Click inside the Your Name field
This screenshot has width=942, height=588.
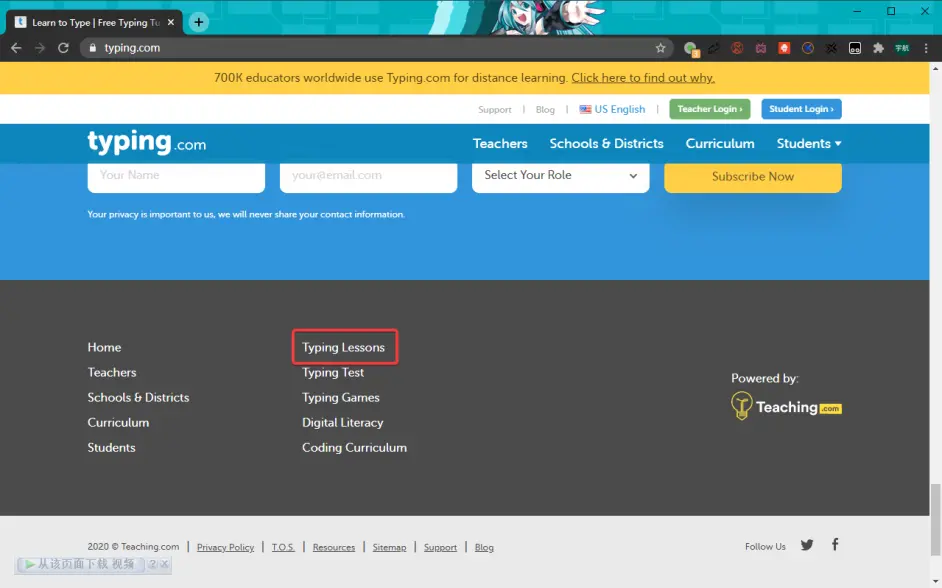(176, 175)
